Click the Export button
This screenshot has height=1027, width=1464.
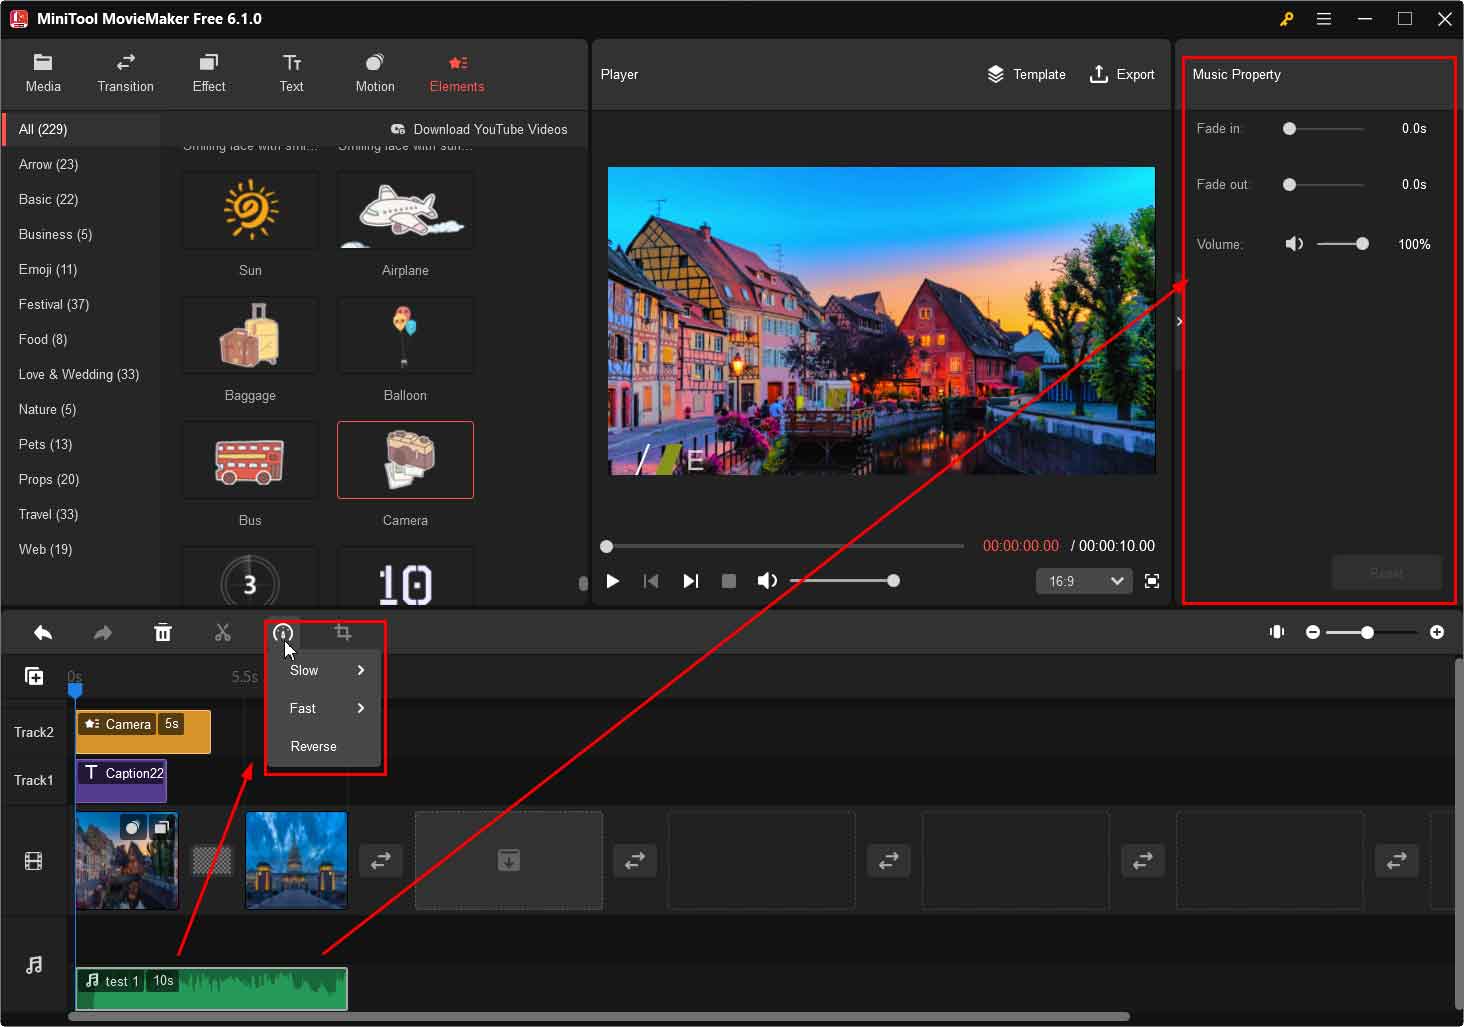click(x=1122, y=74)
